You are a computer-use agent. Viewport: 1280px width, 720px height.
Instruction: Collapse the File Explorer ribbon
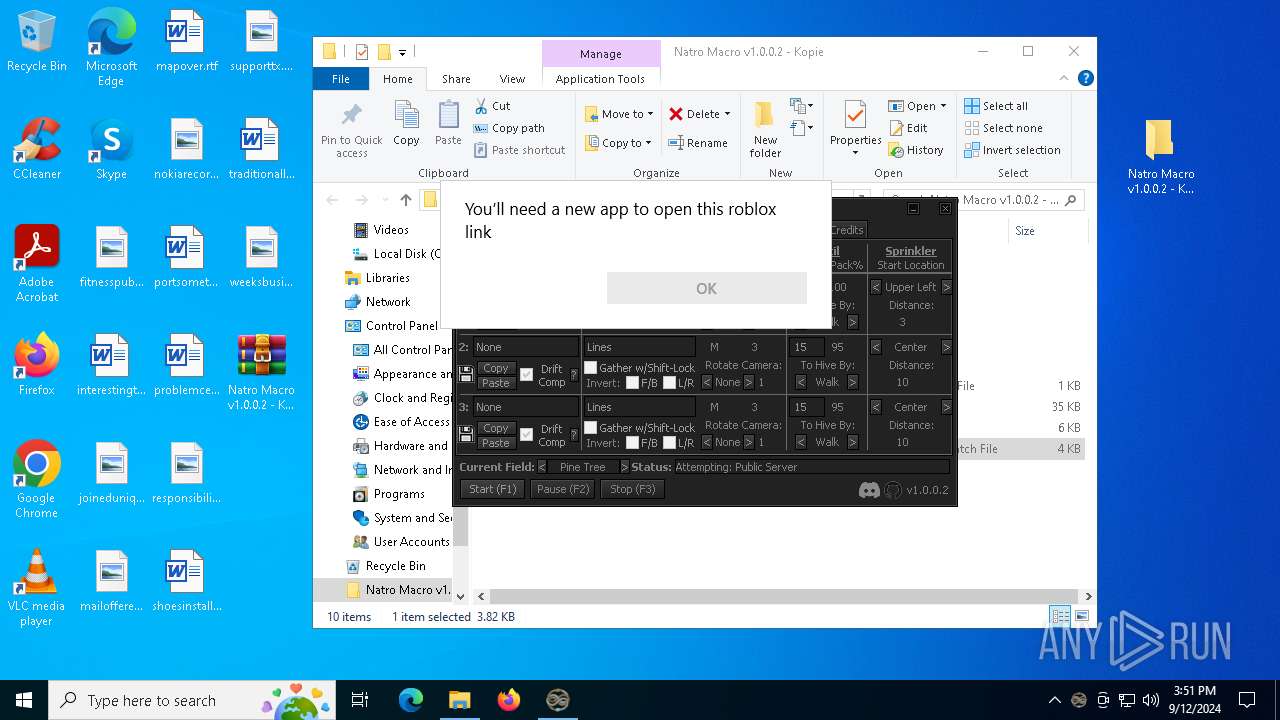(x=1064, y=78)
